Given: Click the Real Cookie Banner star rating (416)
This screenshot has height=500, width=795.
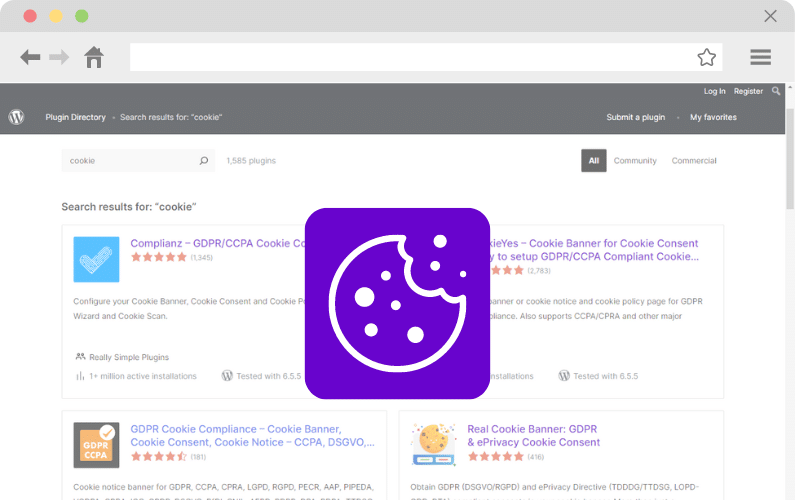Looking at the screenshot, I should (495, 456).
